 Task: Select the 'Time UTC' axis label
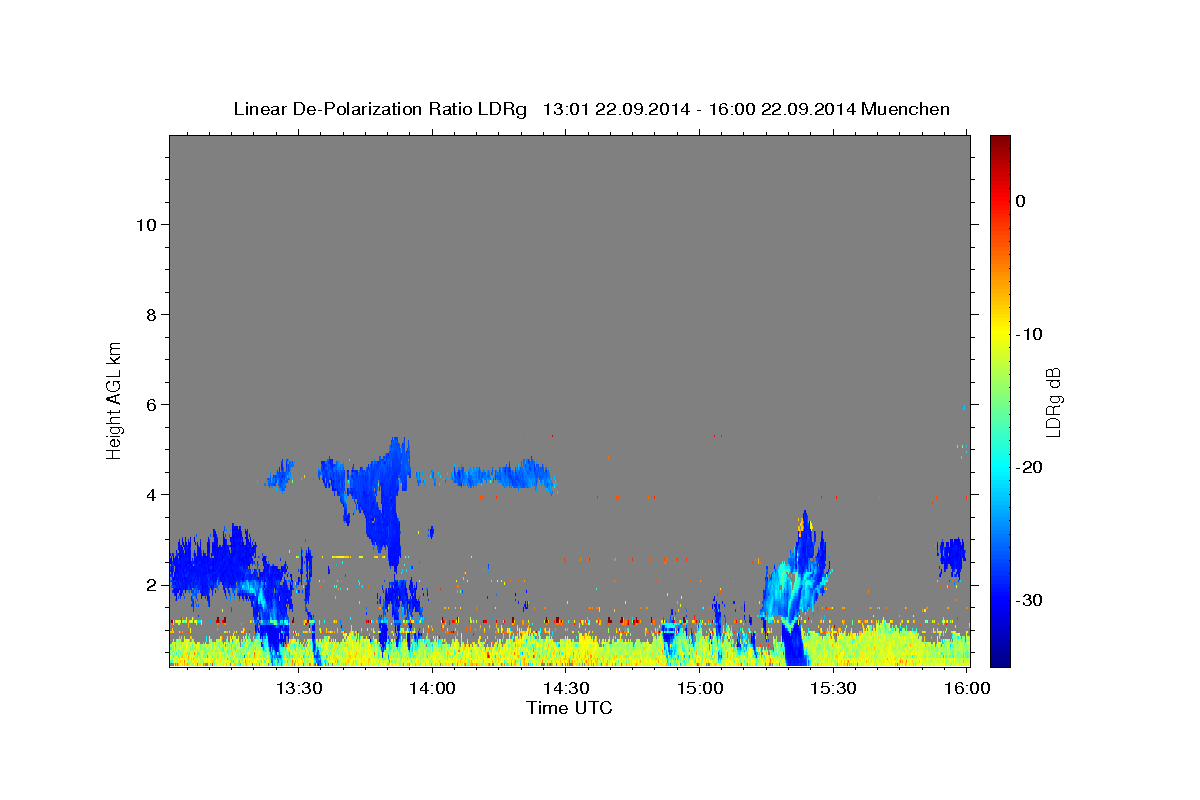(x=569, y=708)
